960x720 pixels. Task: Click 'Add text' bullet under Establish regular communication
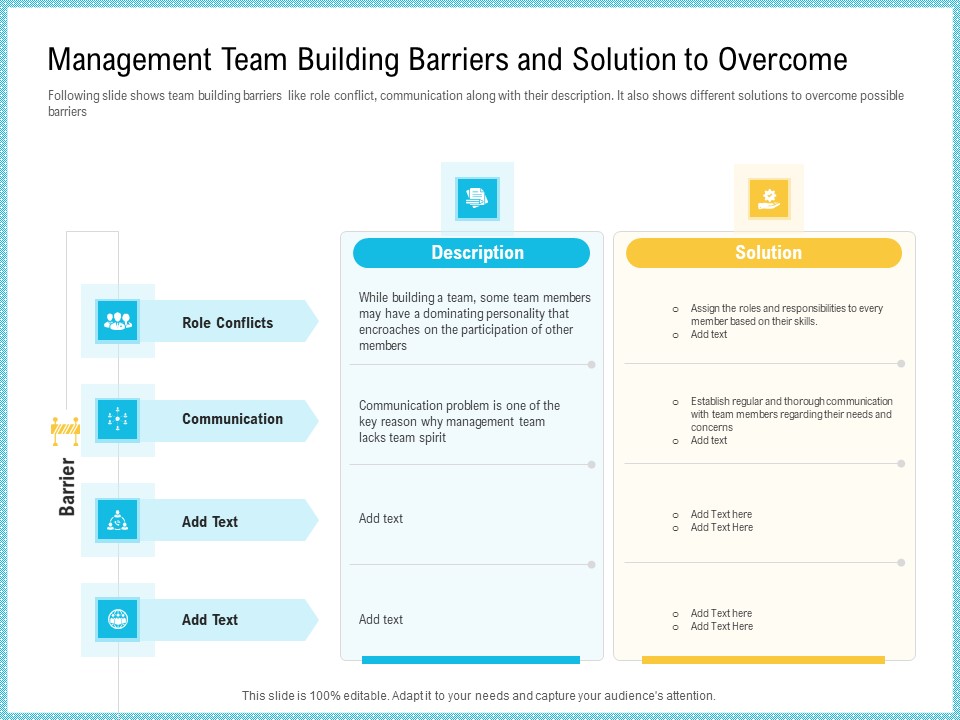(x=708, y=440)
